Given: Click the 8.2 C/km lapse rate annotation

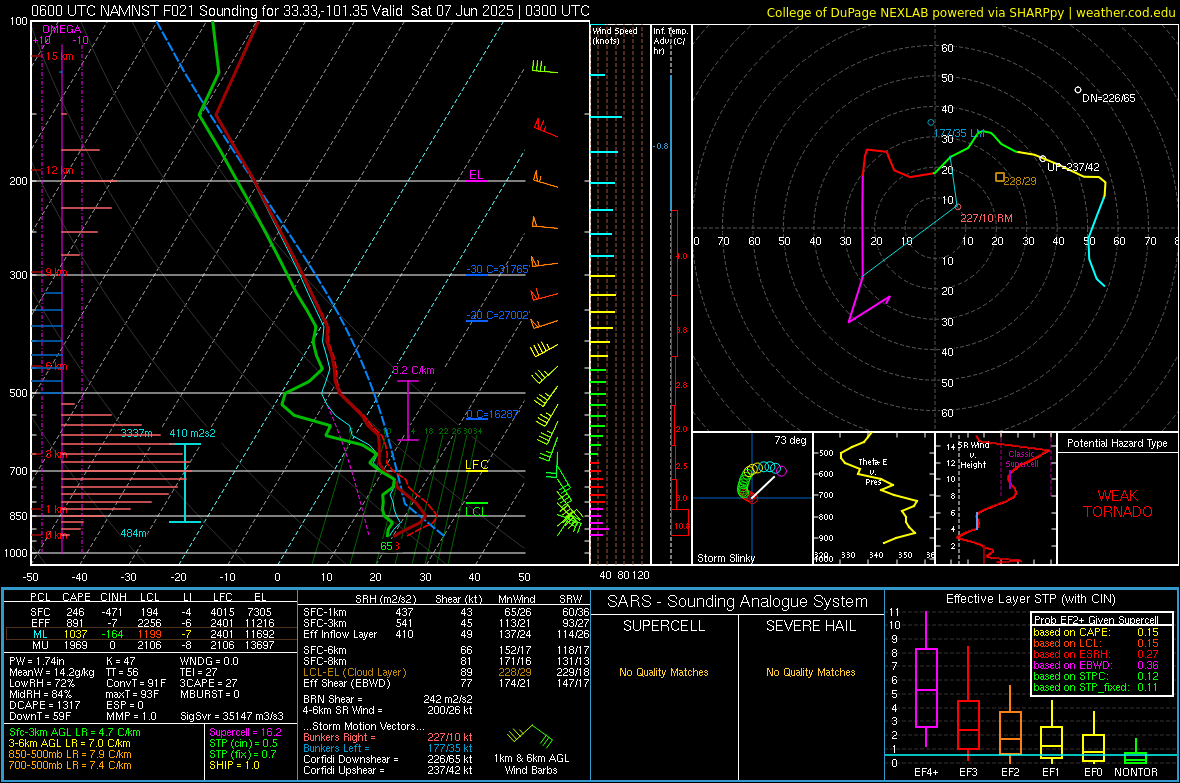Looking at the screenshot, I should pyautogui.click(x=413, y=370).
